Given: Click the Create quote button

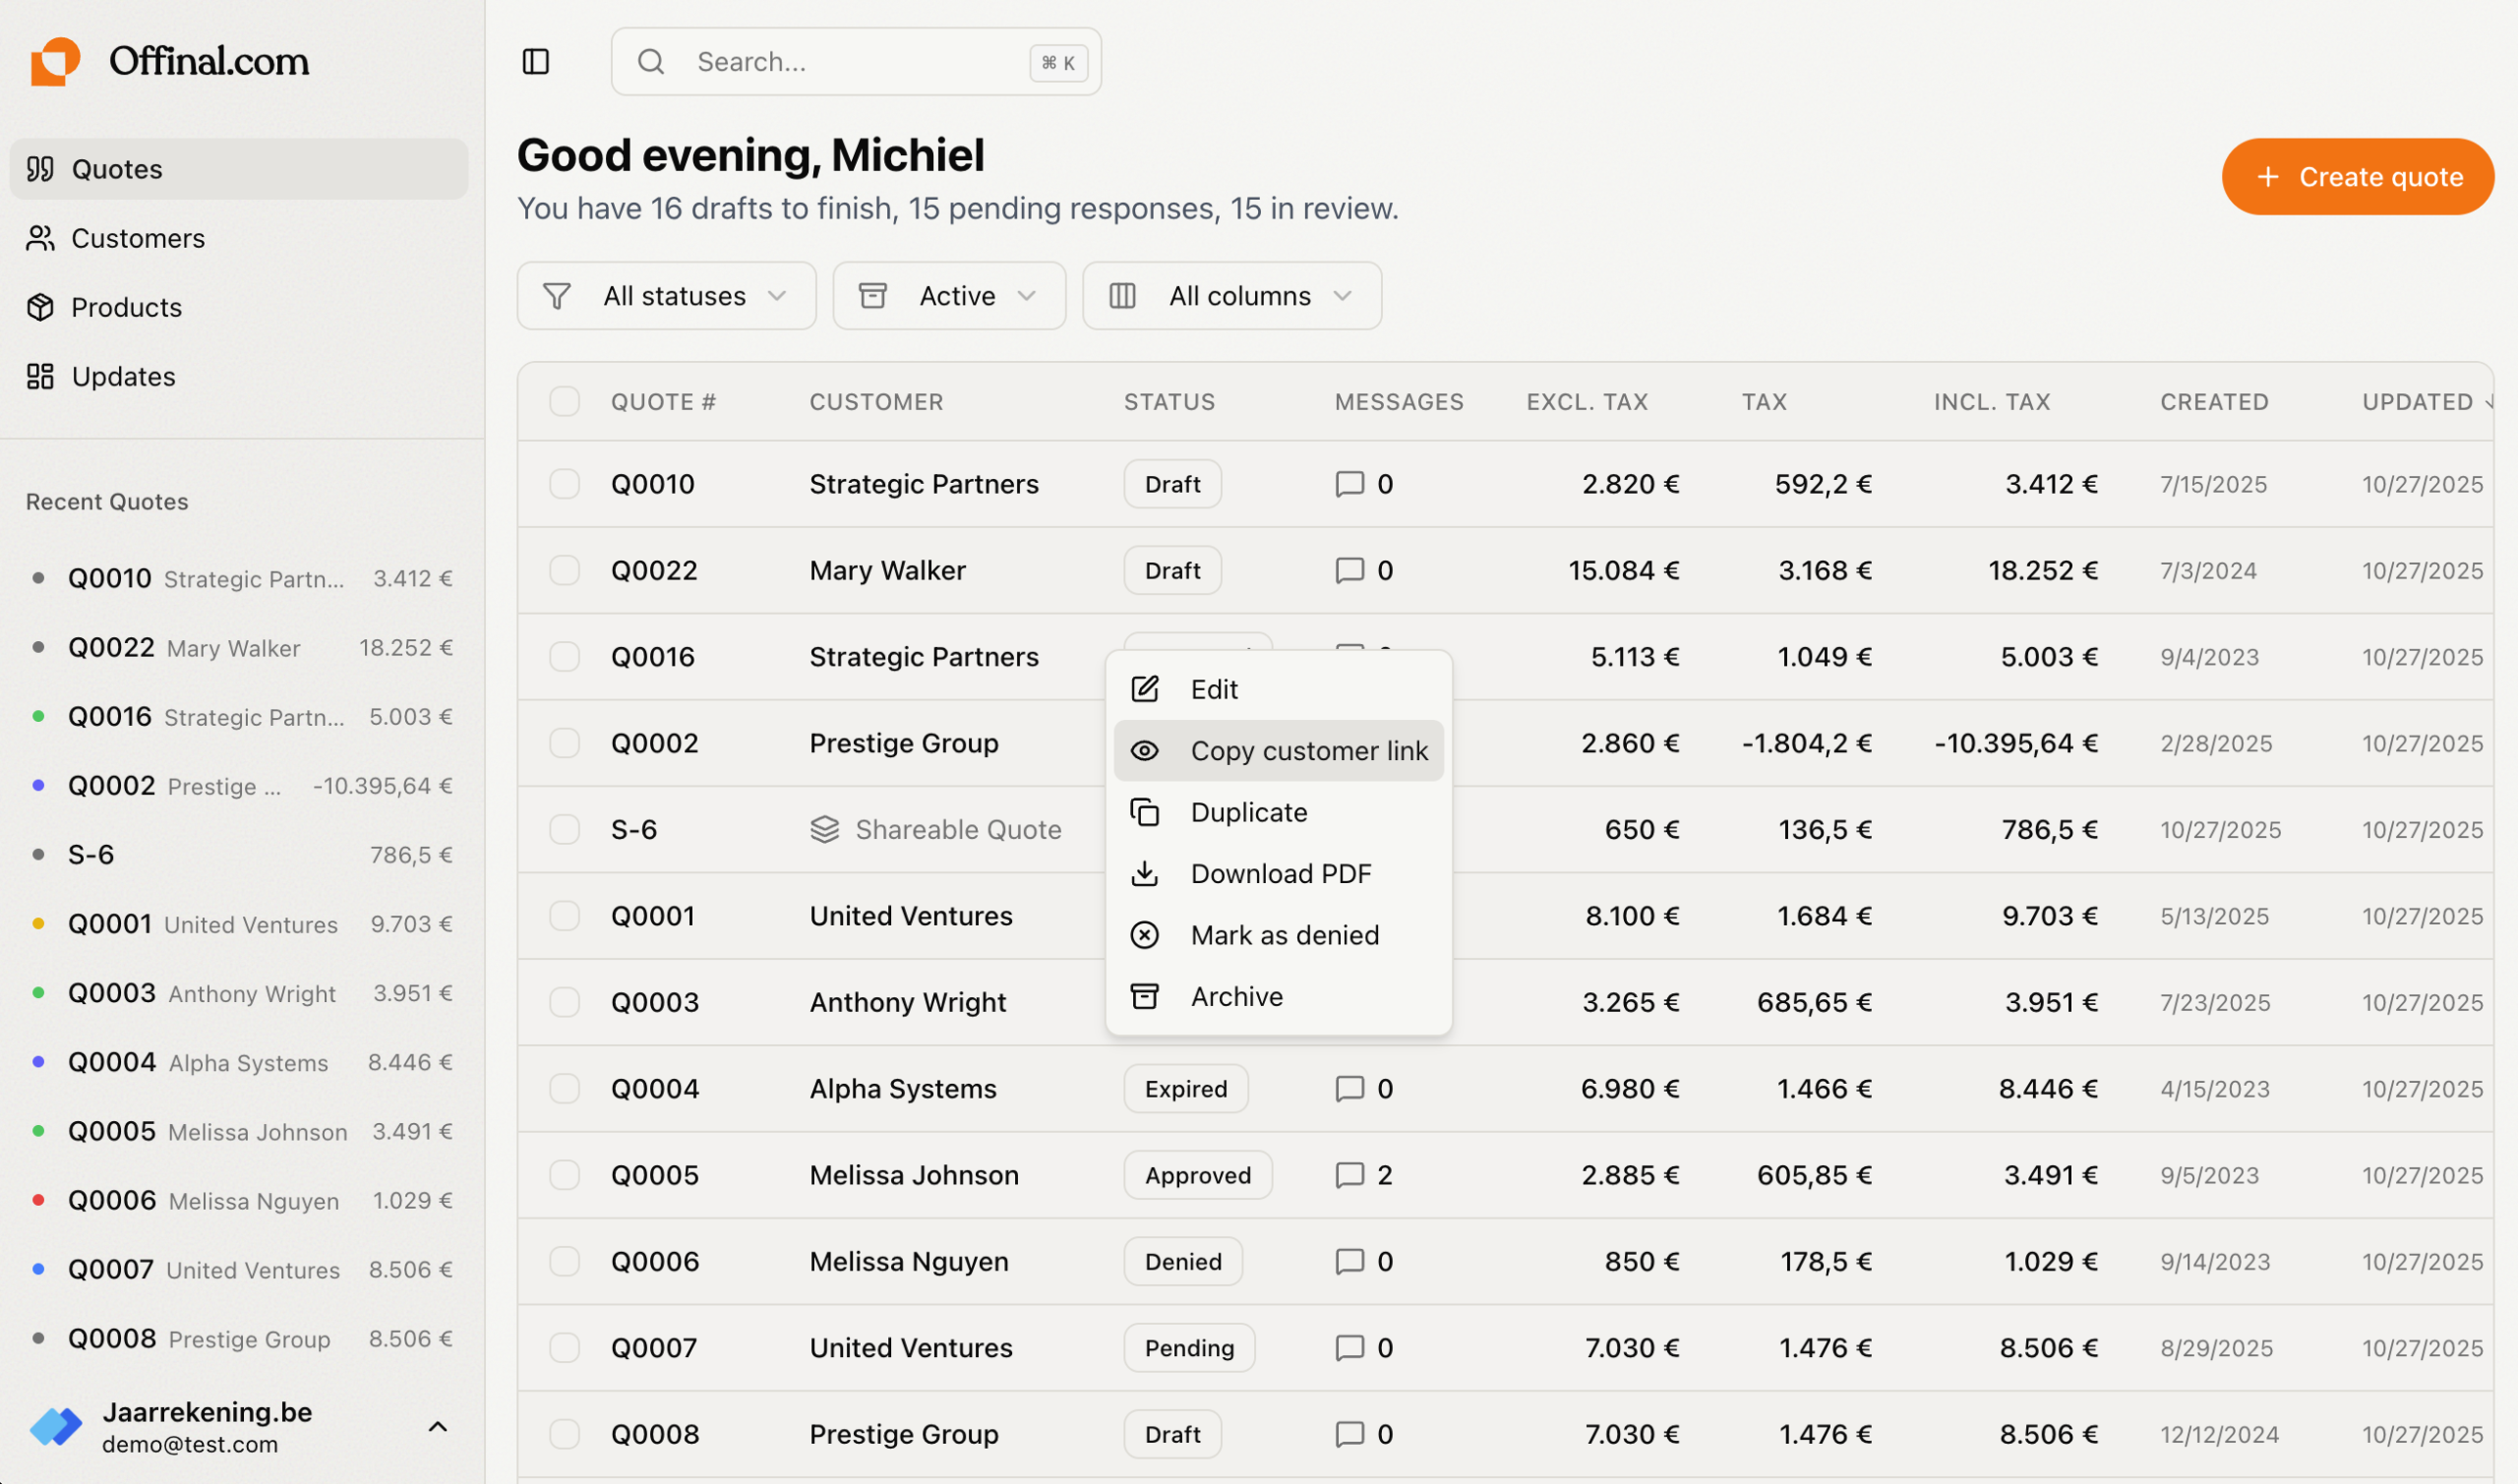Looking at the screenshot, I should (x=2357, y=177).
